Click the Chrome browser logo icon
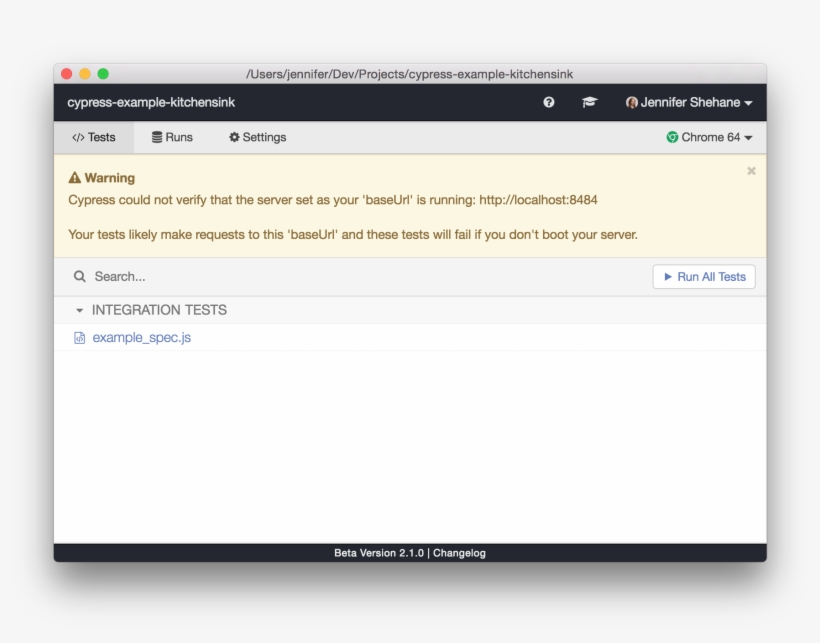The width and height of the screenshot is (820, 643). (672, 137)
